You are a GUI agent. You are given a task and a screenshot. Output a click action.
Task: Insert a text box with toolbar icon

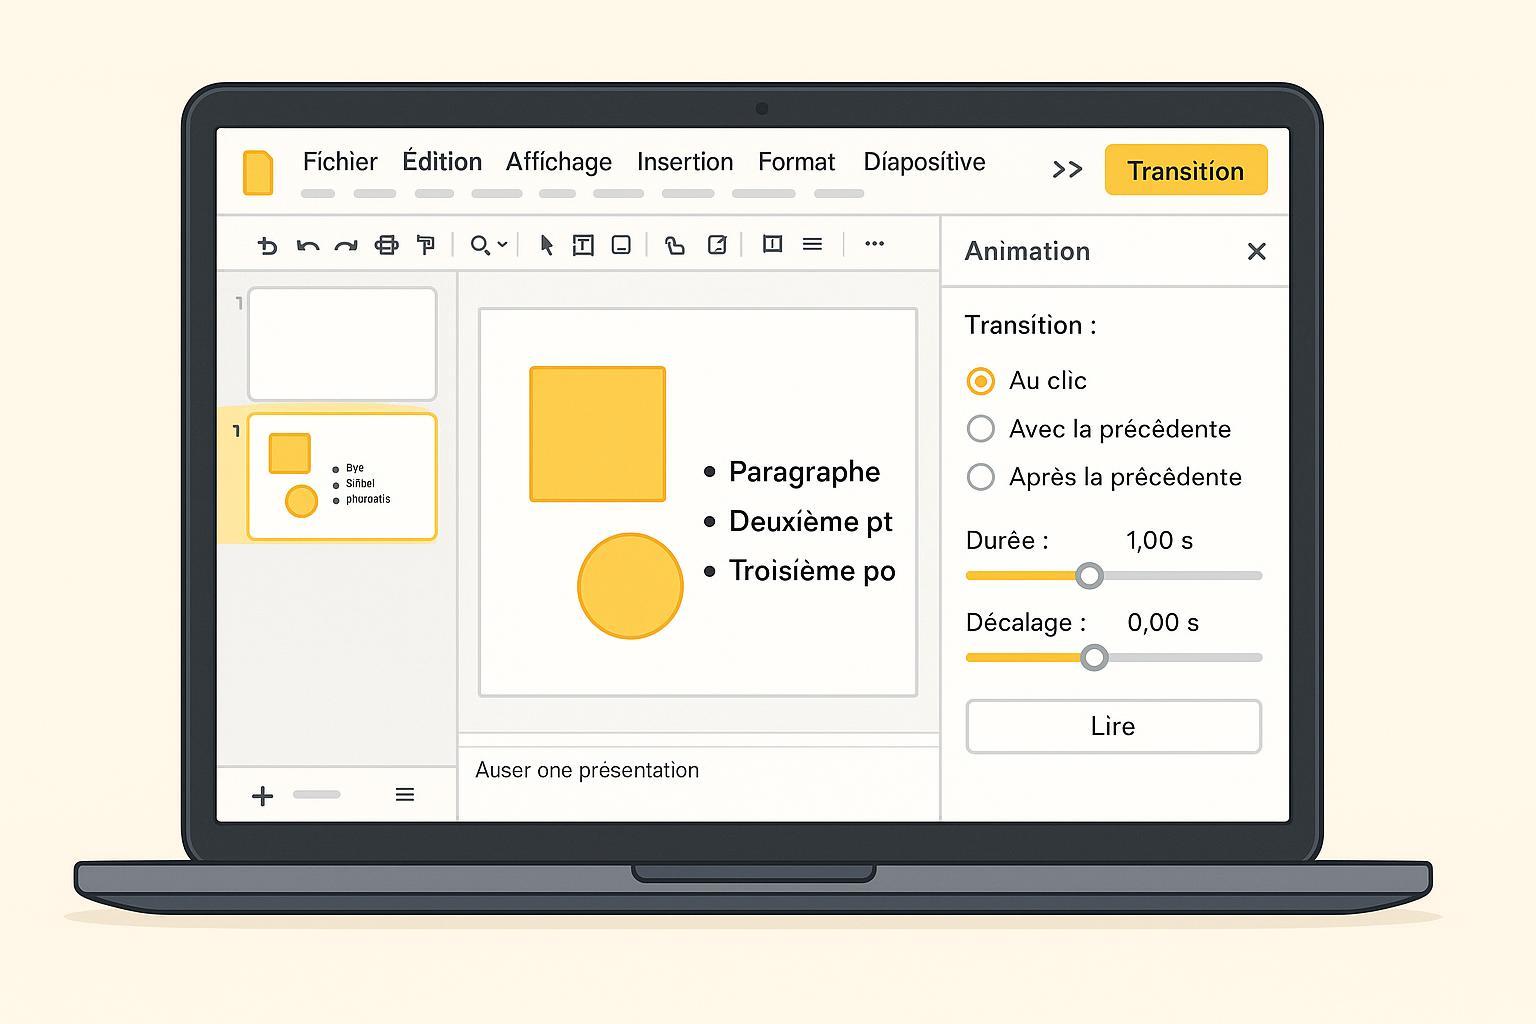(x=583, y=245)
